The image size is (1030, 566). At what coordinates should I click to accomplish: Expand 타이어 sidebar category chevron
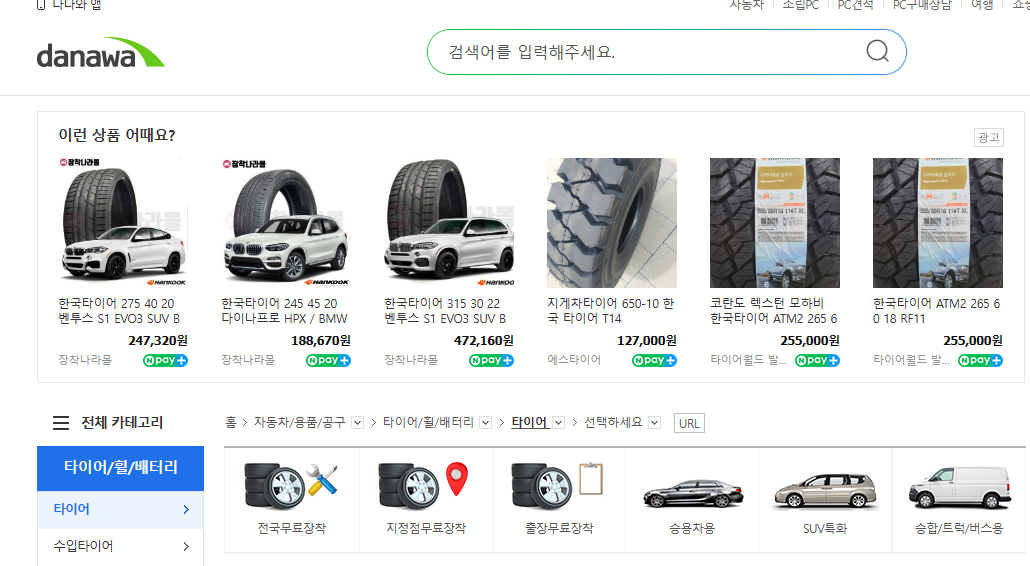pos(187,510)
